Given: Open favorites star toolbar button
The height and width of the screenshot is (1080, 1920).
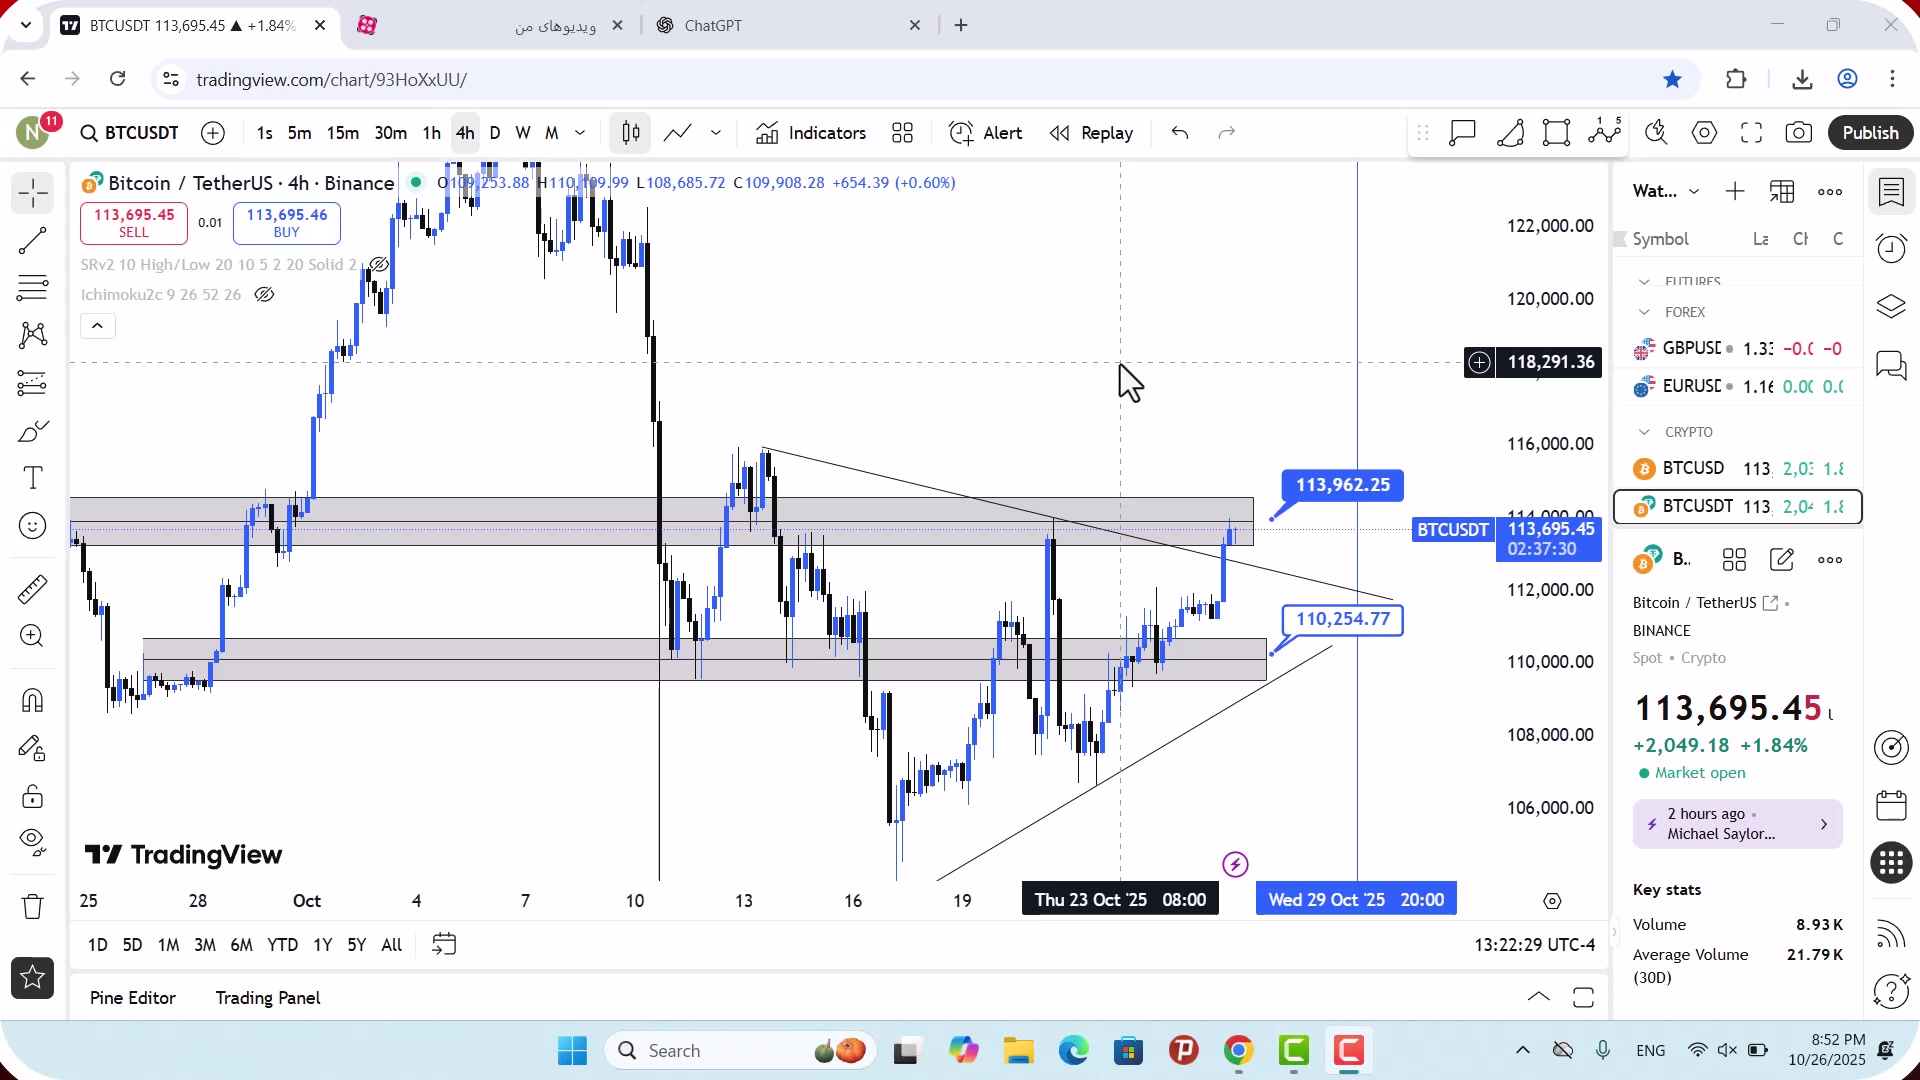Looking at the screenshot, I should tap(33, 978).
